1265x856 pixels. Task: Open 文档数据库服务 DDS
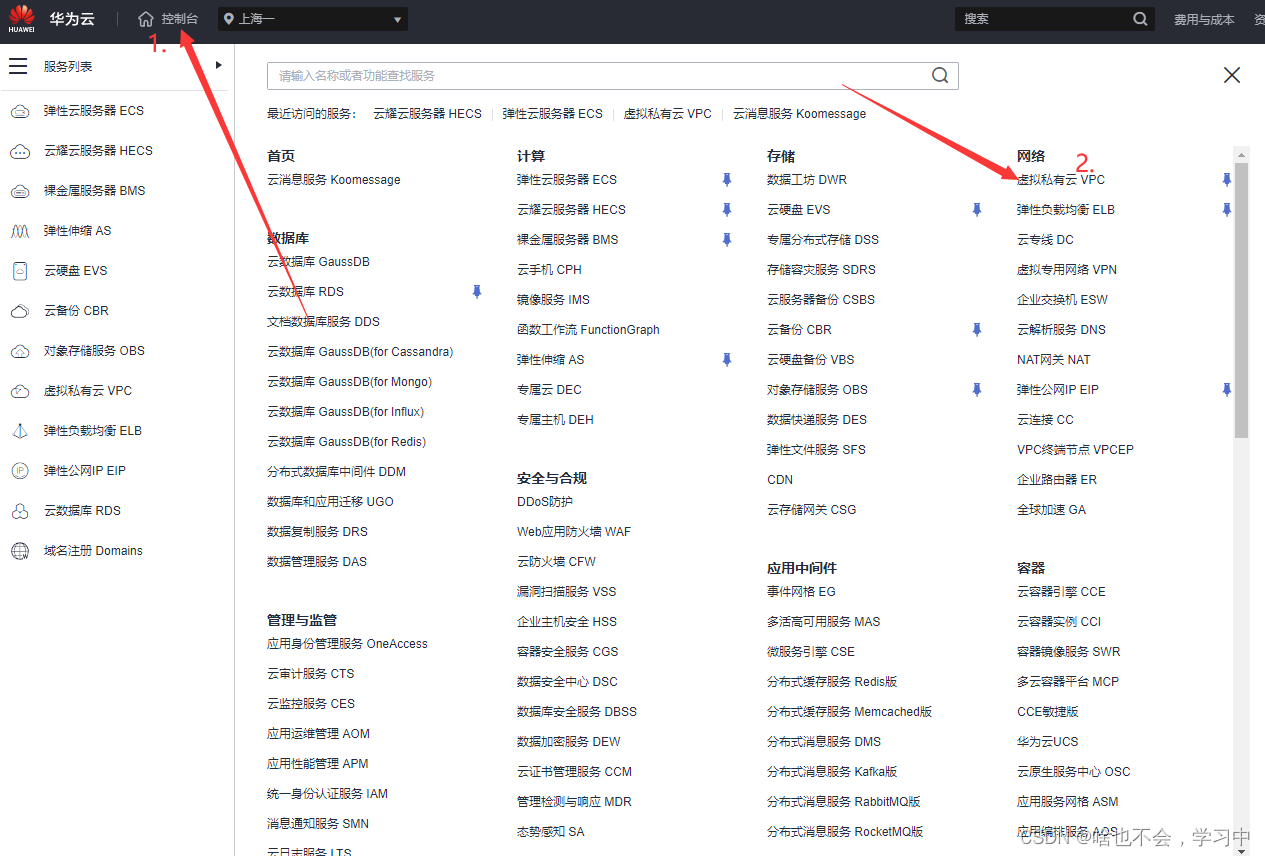pyautogui.click(x=323, y=322)
